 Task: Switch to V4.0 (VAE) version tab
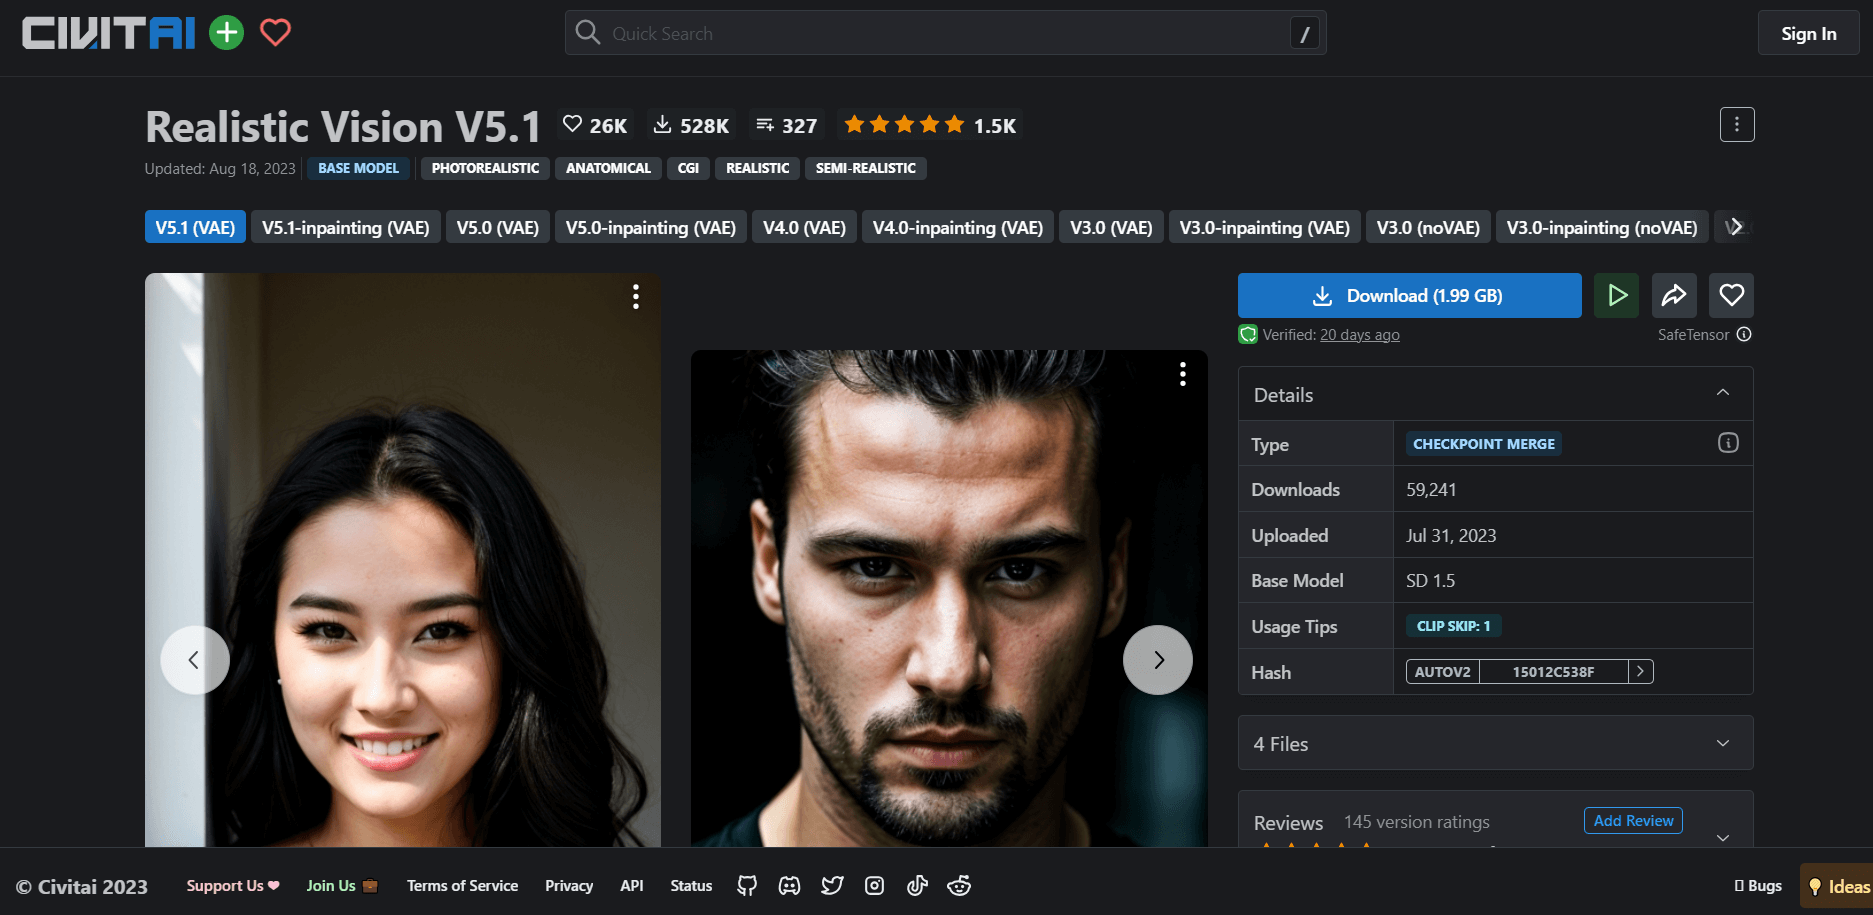[x=804, y=228]
